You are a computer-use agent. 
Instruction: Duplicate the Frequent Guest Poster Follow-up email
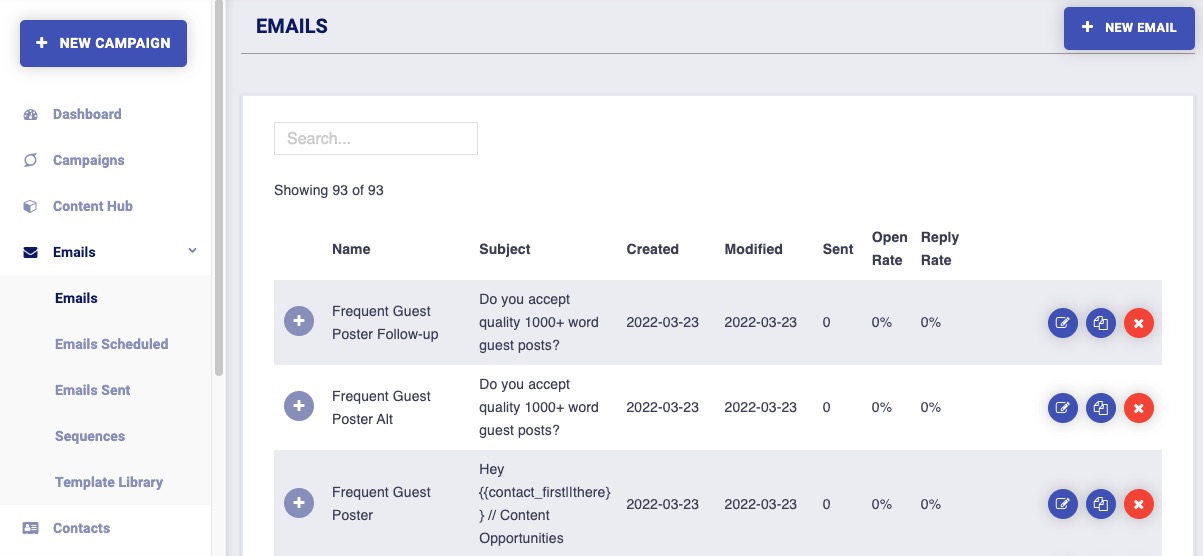pos(1101,323)
